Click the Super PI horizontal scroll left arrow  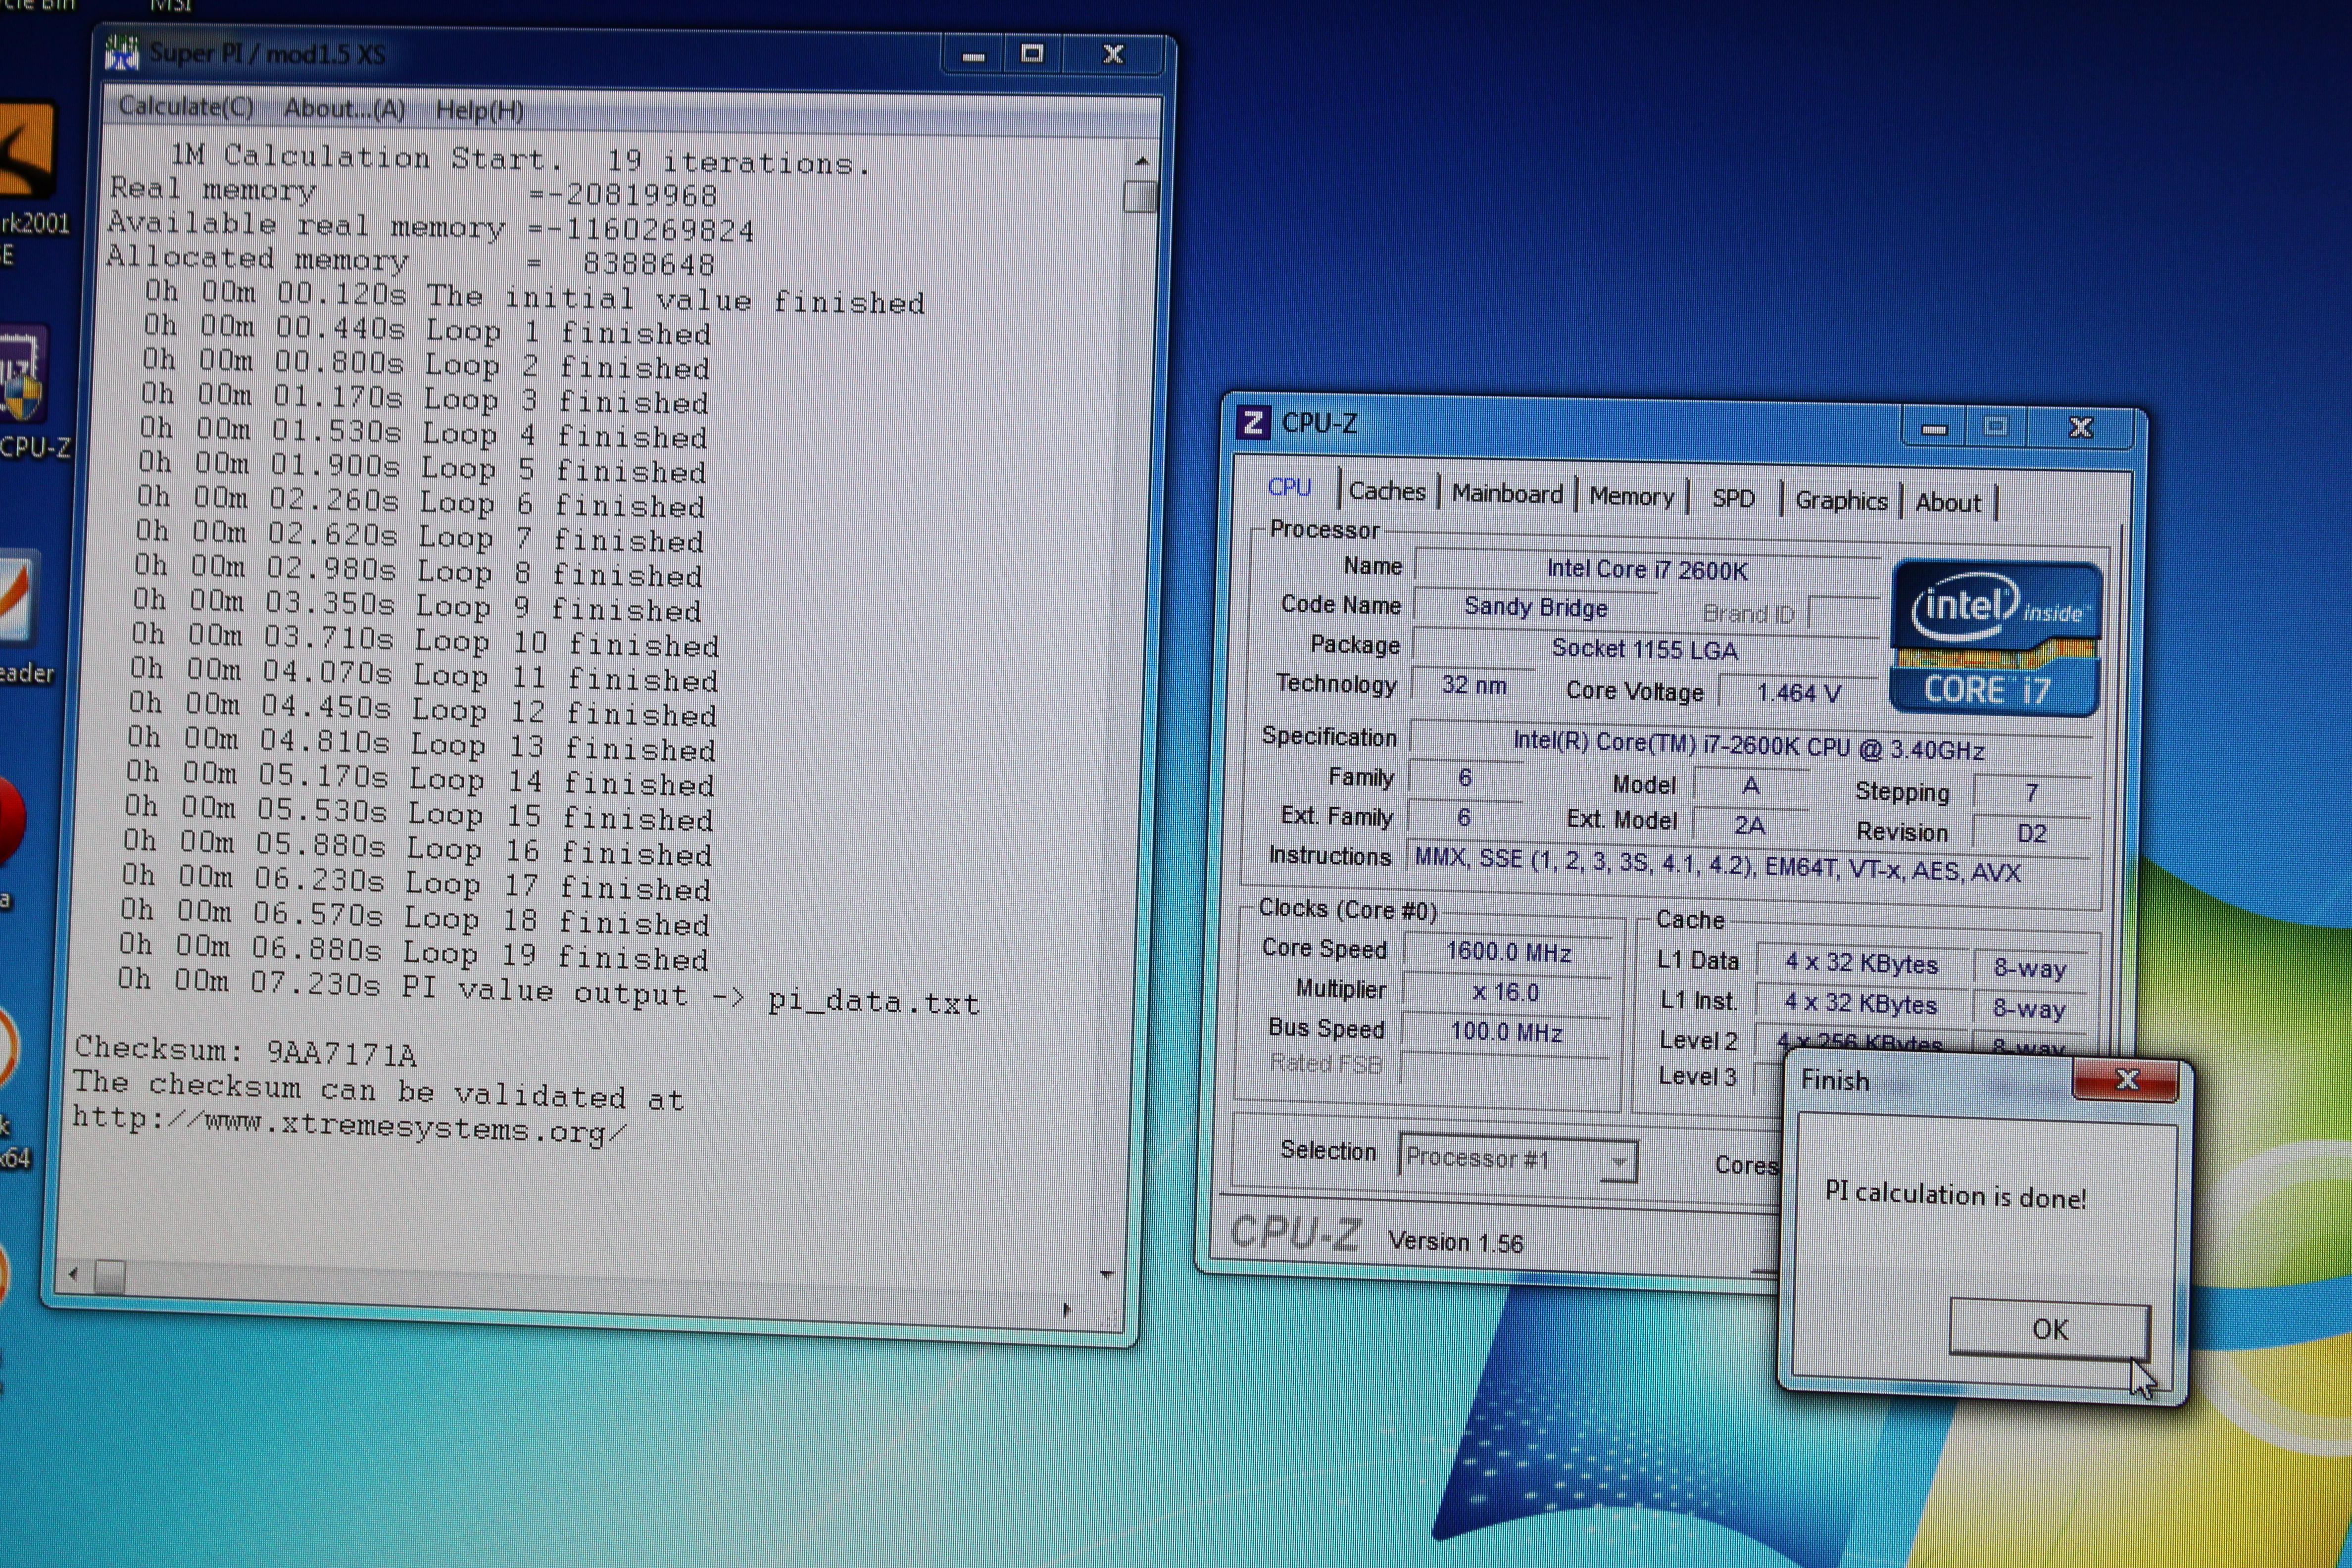[x=73, y=1274]
